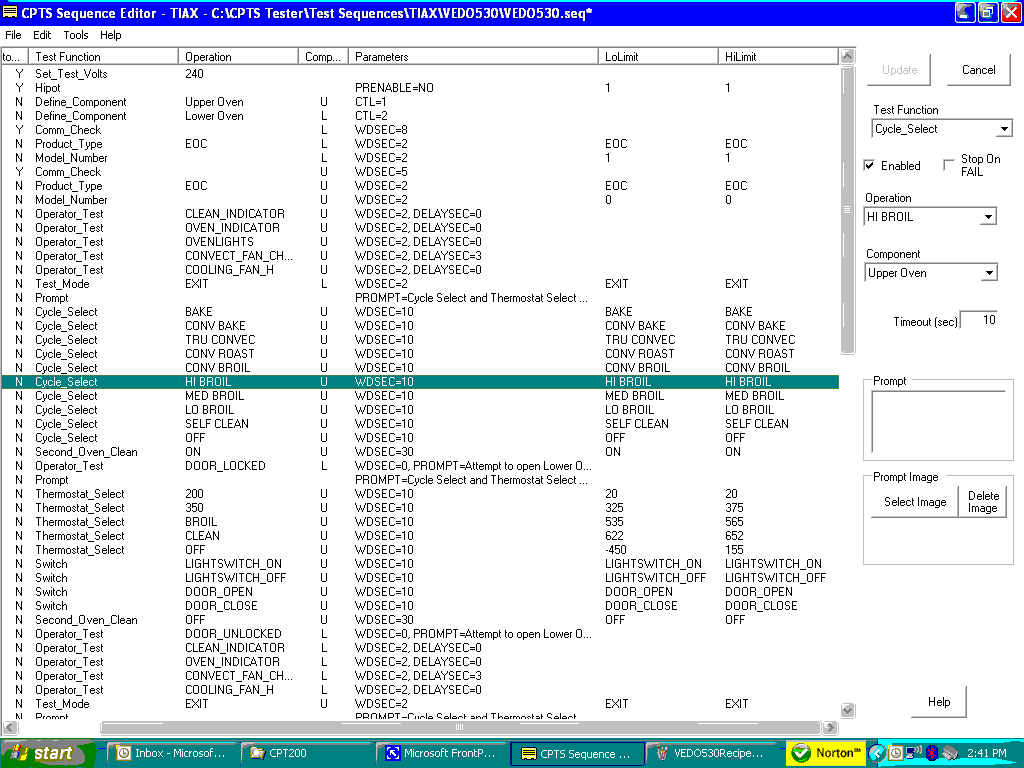This screenshot has width=1024, height=768.
Task: Click the vertical scrollbar thumb
Action: coord(847,209)
